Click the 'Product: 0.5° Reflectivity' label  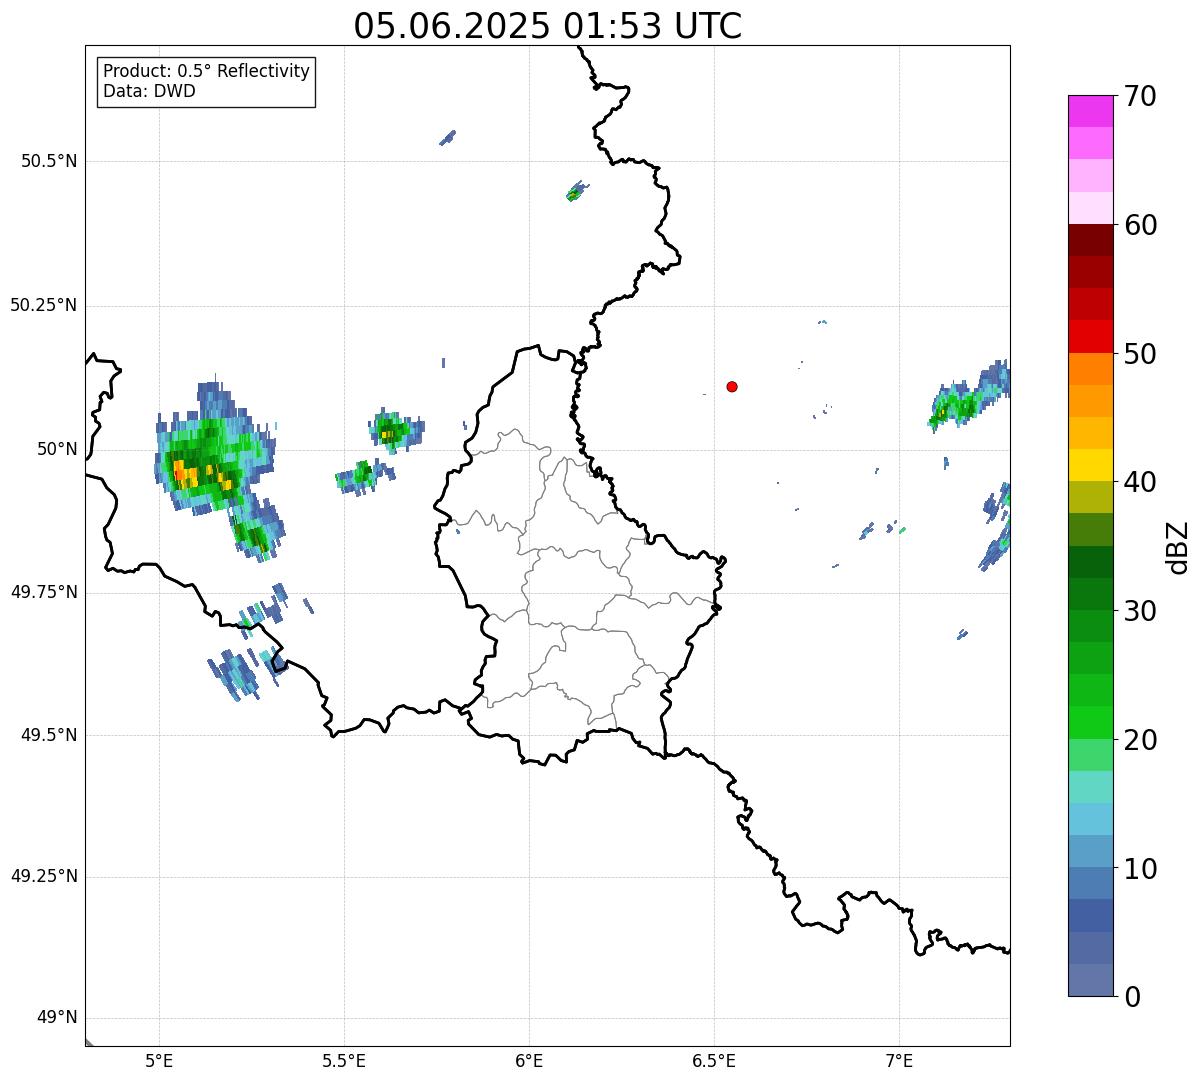[x=206, y=72]
